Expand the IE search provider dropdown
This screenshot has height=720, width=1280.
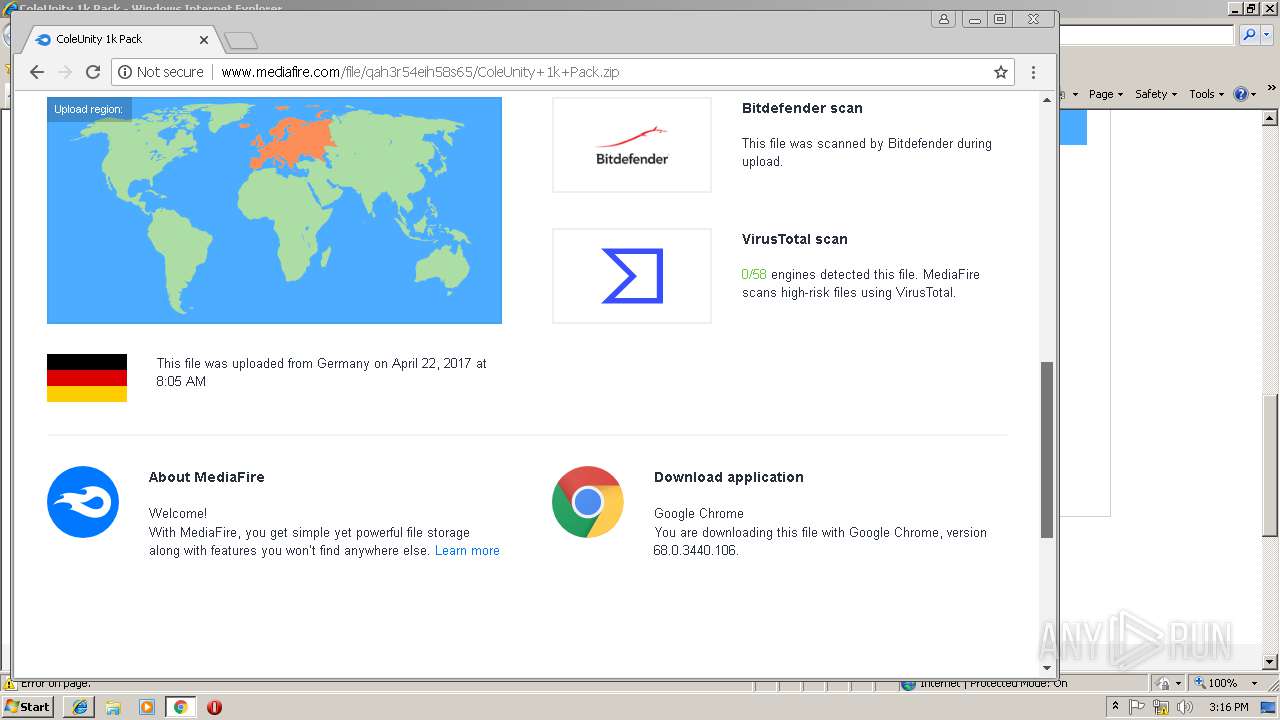(x=1265, y=35)
